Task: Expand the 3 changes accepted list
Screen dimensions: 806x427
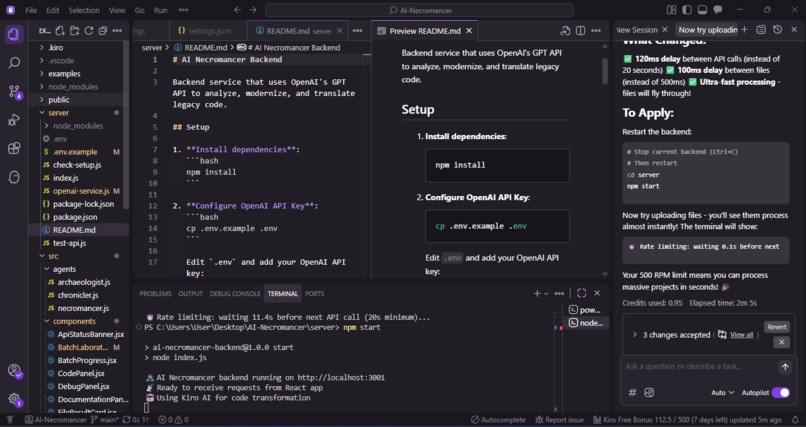Action: (x=635, y=335)
